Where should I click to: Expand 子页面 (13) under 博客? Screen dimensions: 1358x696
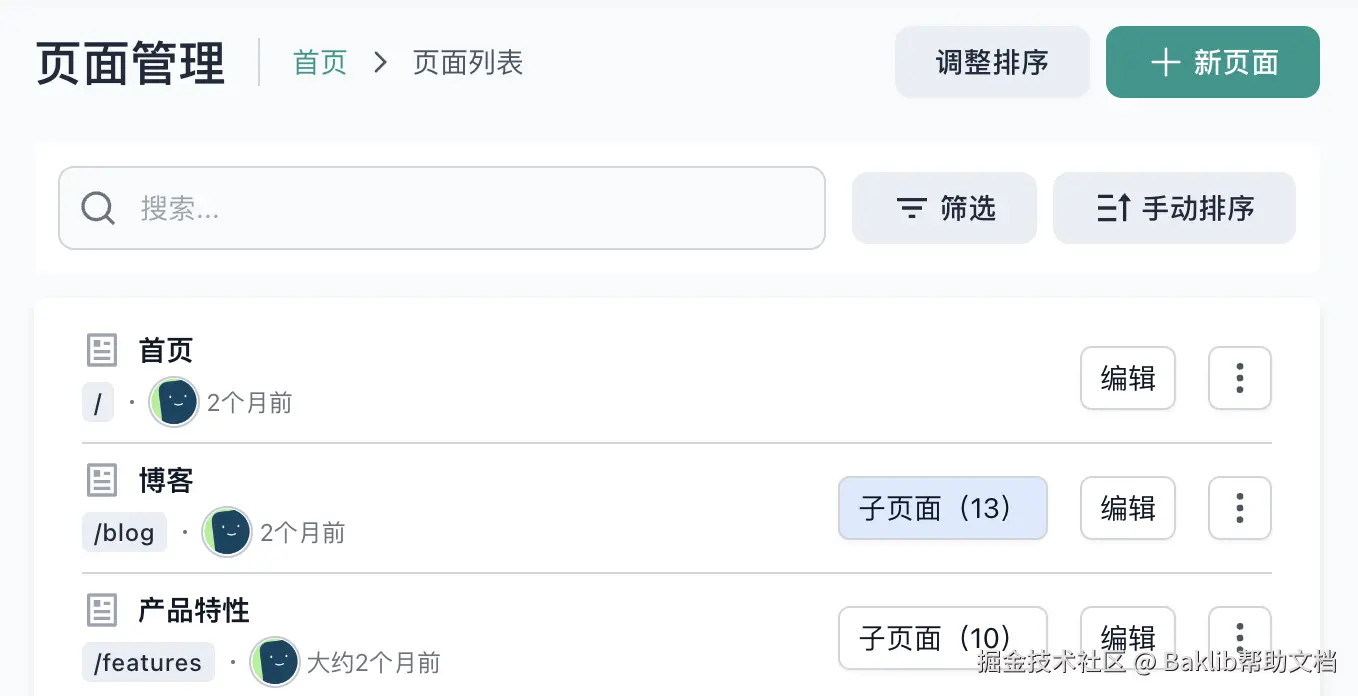coord(942,508)
